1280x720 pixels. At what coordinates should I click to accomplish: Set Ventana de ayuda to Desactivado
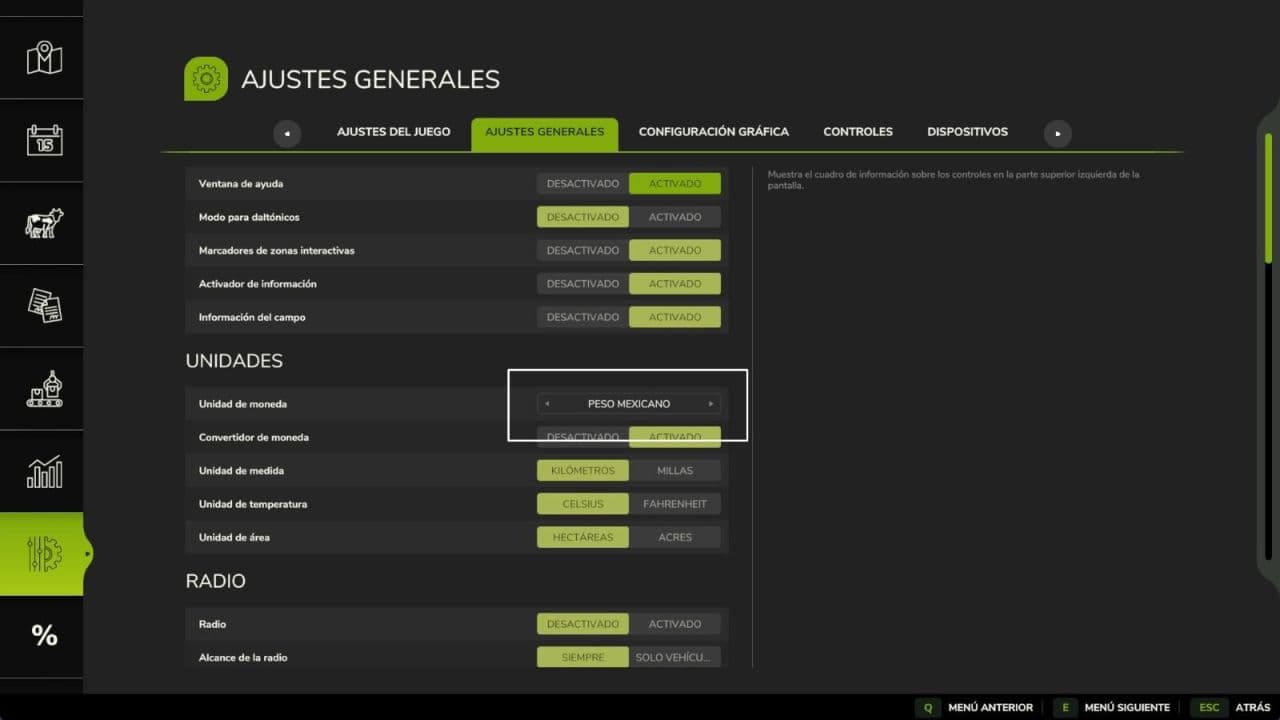(x=583, y=184)
